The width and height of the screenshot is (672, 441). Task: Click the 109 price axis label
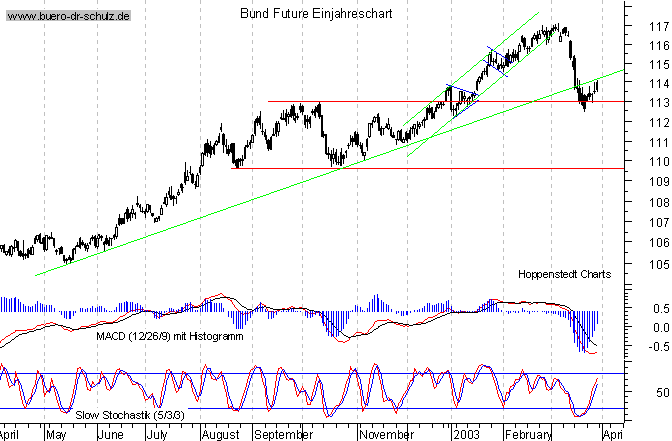click(659, 182)
